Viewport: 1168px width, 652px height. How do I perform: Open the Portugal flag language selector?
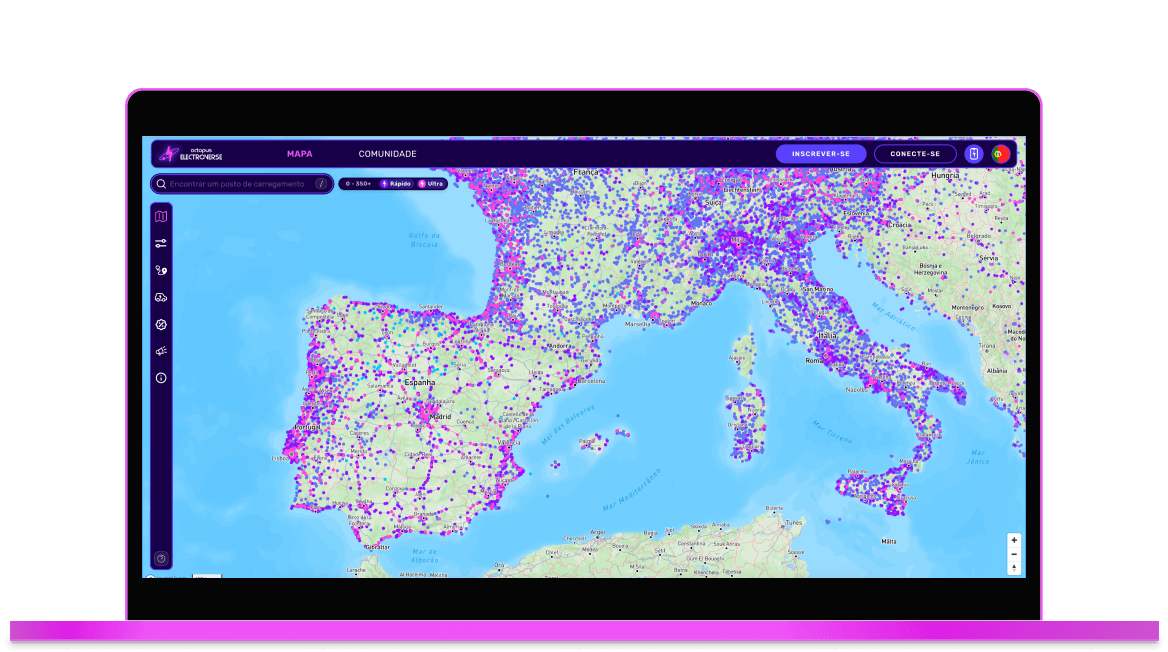point(1002,153)
